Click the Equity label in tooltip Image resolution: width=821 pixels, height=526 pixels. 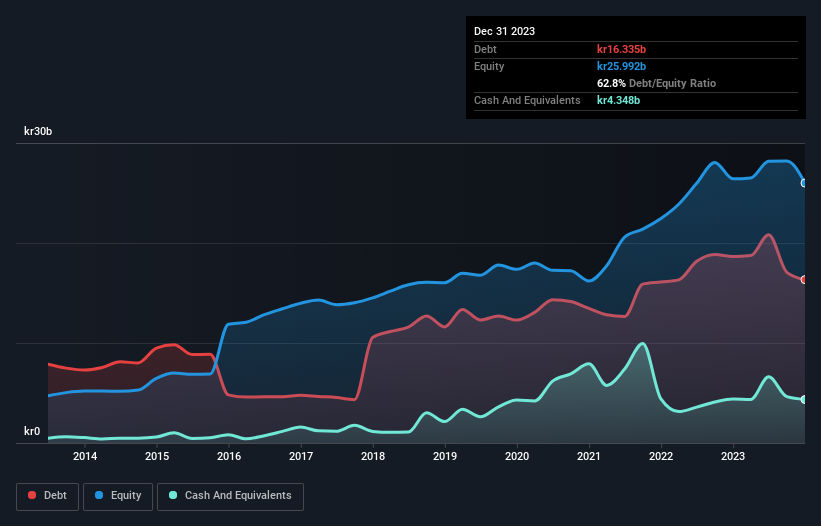point(489,66)
